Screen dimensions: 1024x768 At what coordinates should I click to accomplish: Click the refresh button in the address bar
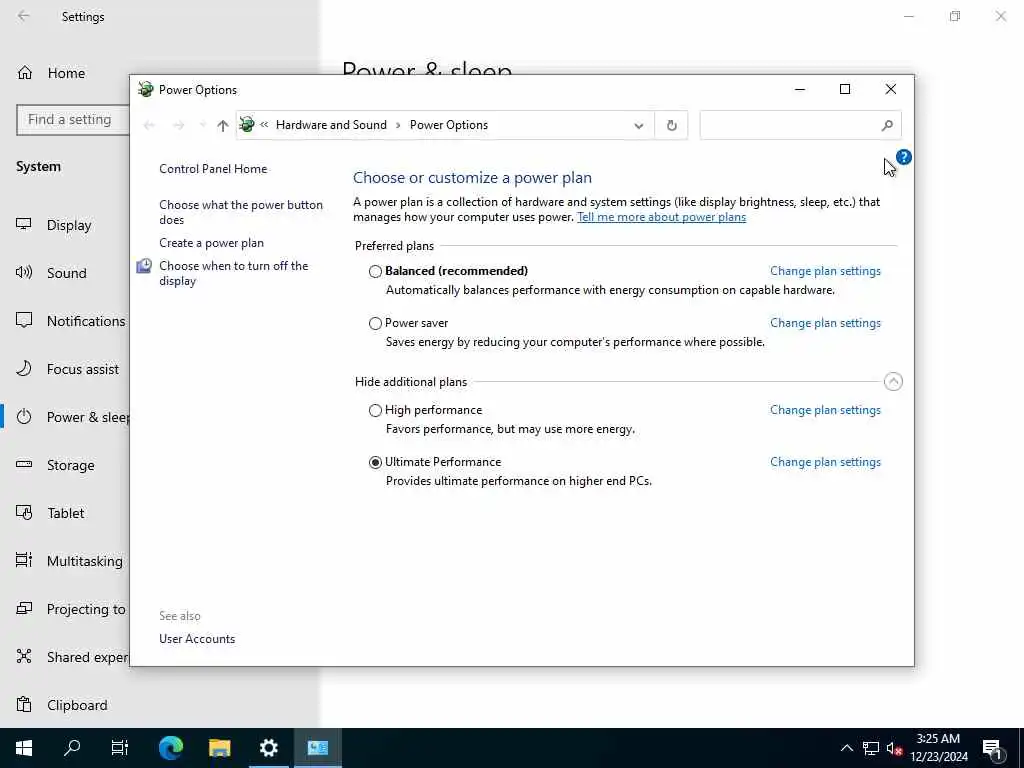671,125
